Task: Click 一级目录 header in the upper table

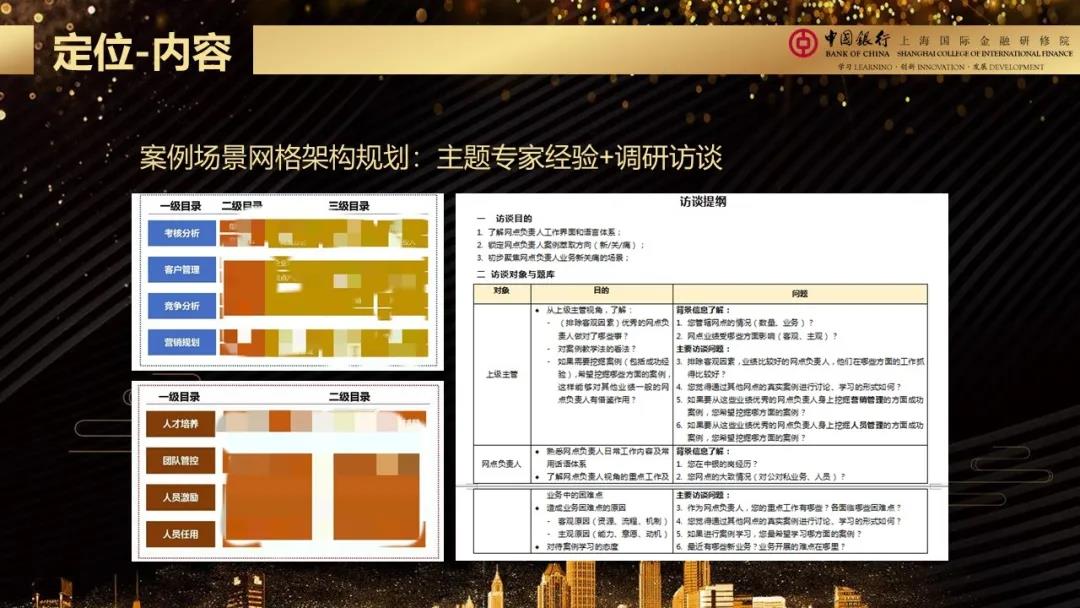Action: pyautogui.click(x=180, y=206)
